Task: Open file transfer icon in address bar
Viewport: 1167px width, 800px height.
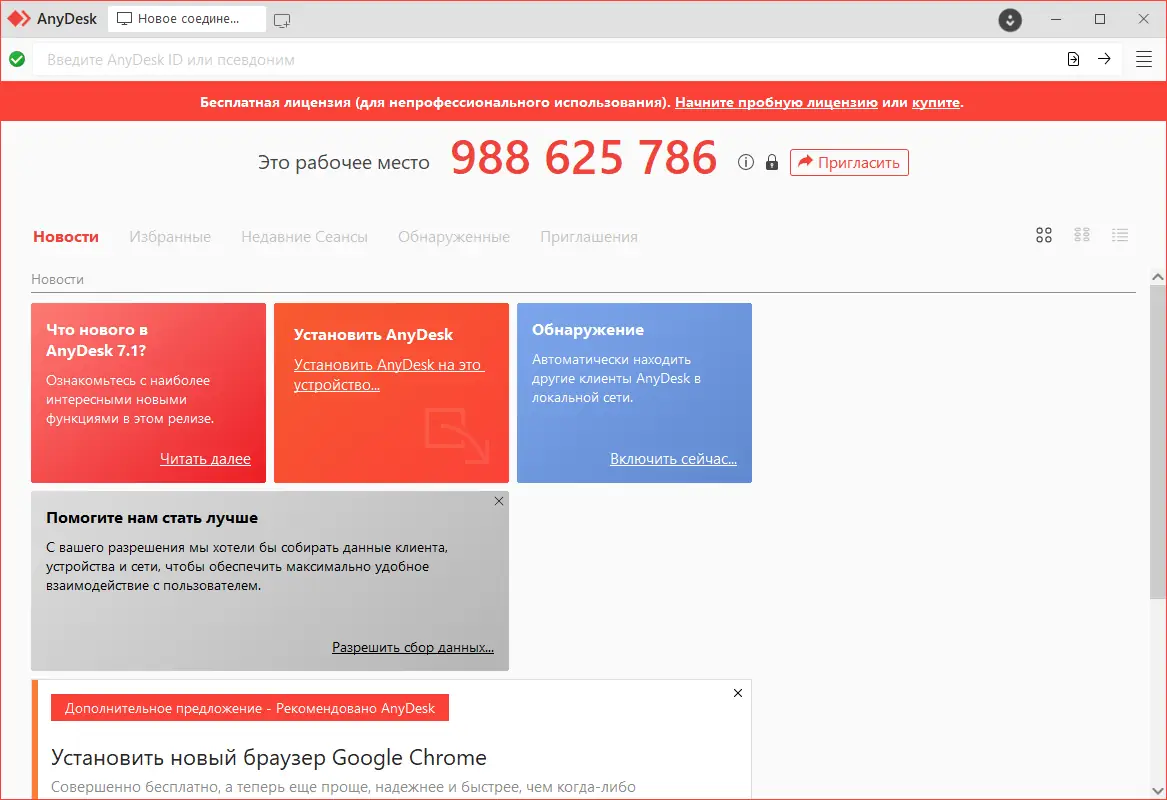Action: point(1073,59)
